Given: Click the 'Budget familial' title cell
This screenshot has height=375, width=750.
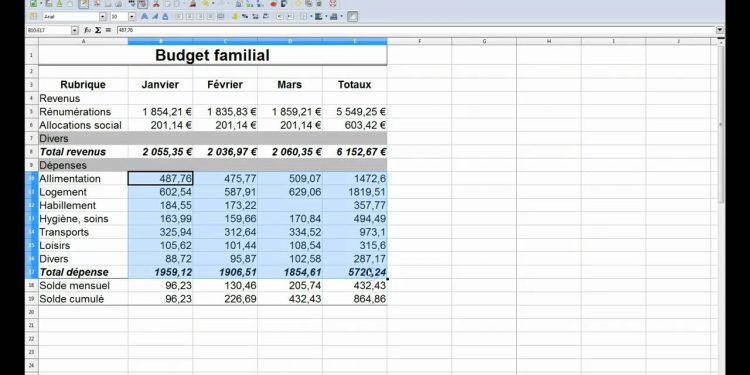Looking at the screenshot, I should (212, 55).
